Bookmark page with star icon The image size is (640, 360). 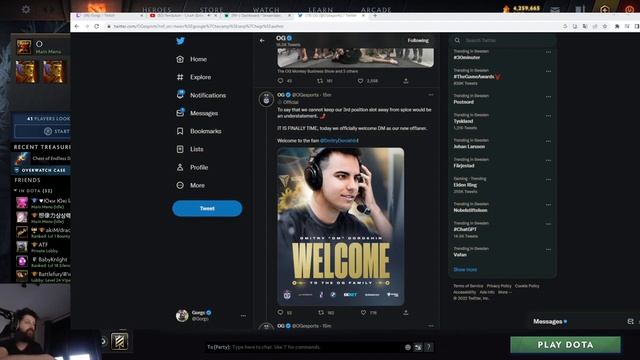[605, 26]
